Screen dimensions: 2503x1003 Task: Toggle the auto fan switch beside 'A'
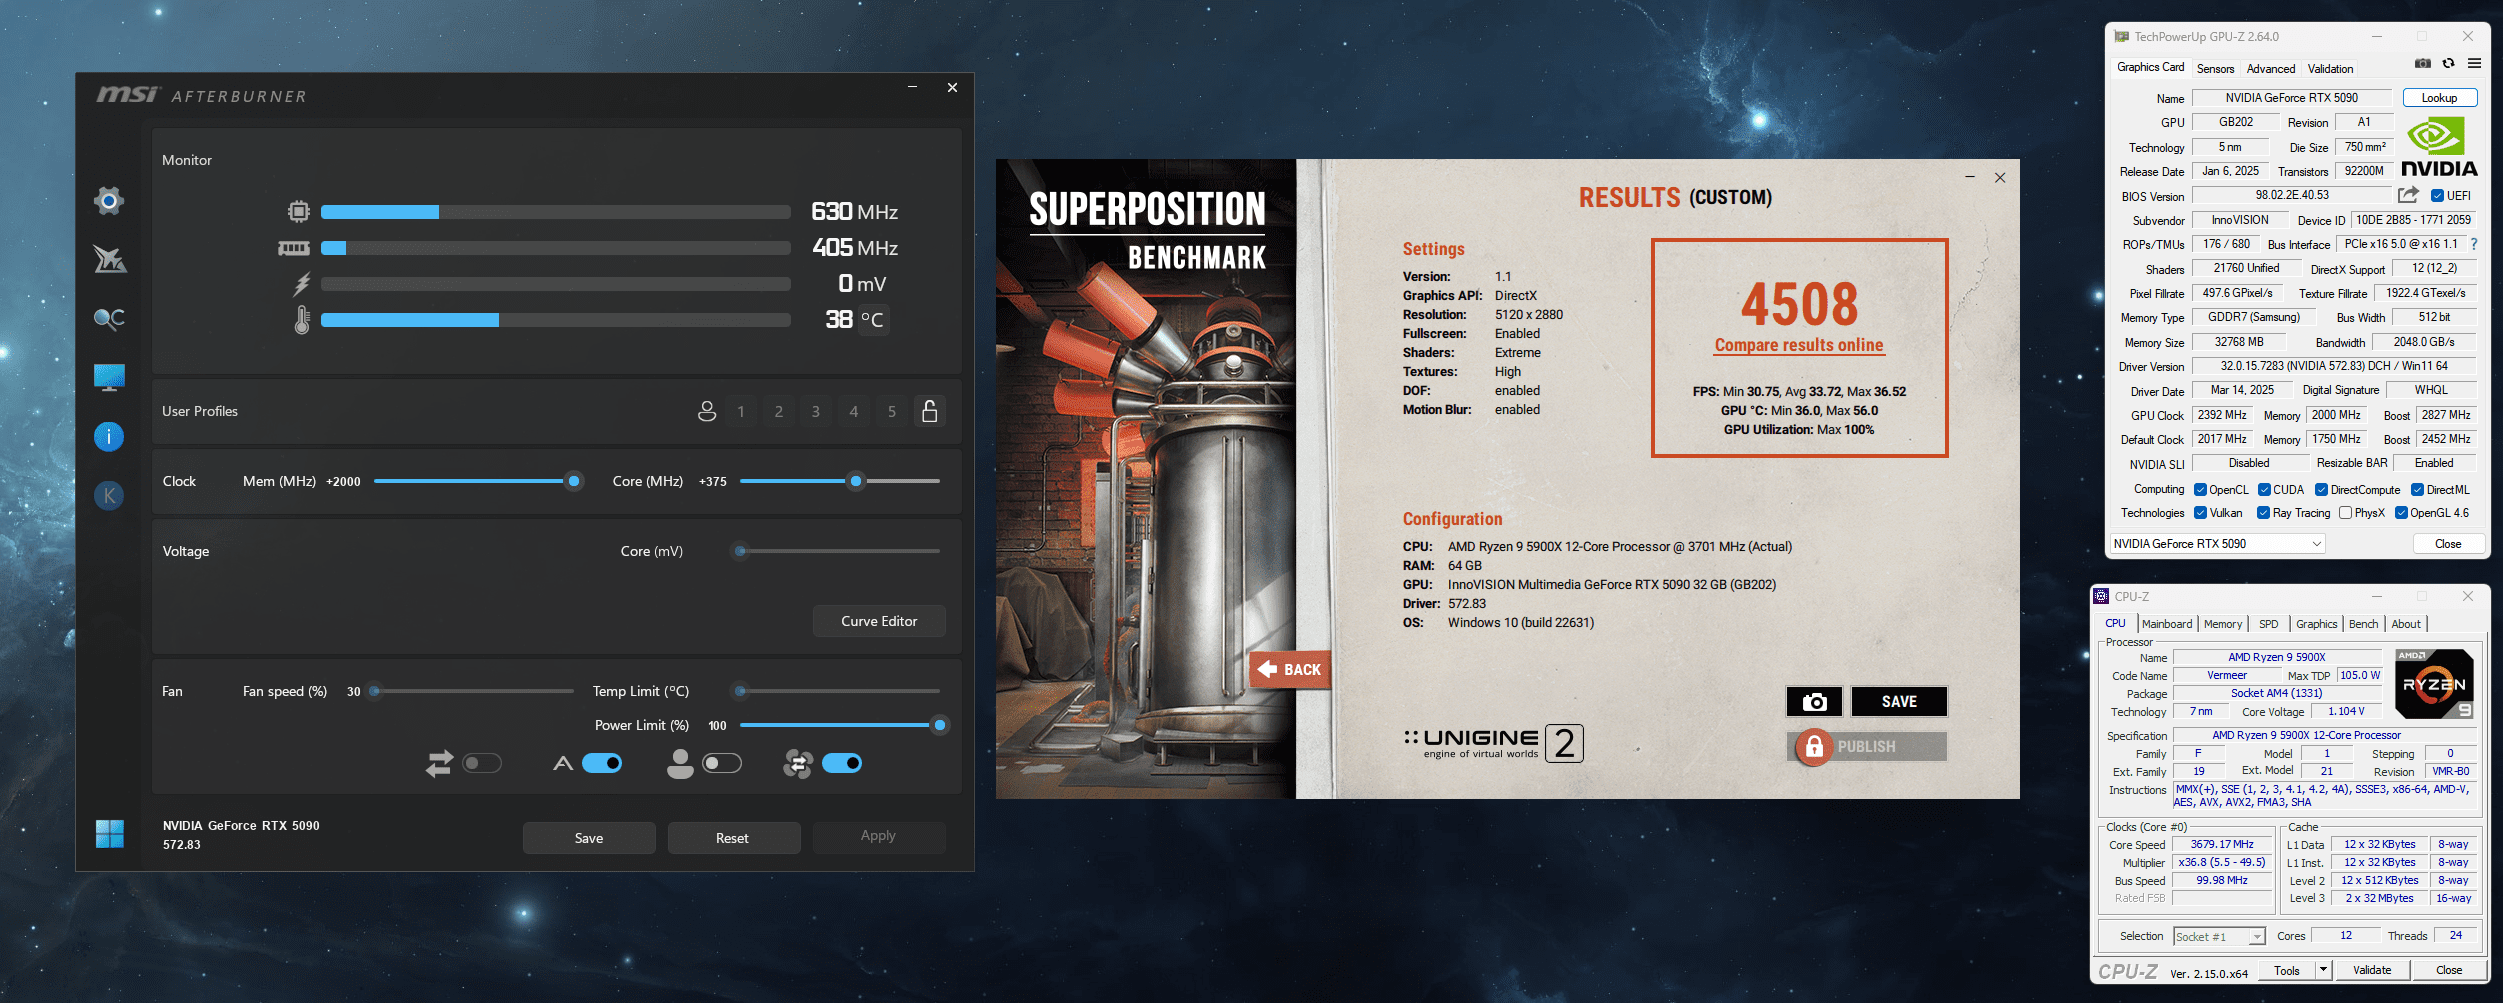click(x=602, y=764)
